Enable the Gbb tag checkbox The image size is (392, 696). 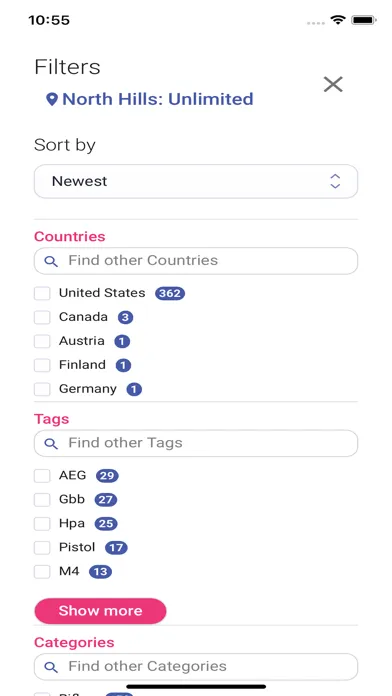tap(42, 500)
